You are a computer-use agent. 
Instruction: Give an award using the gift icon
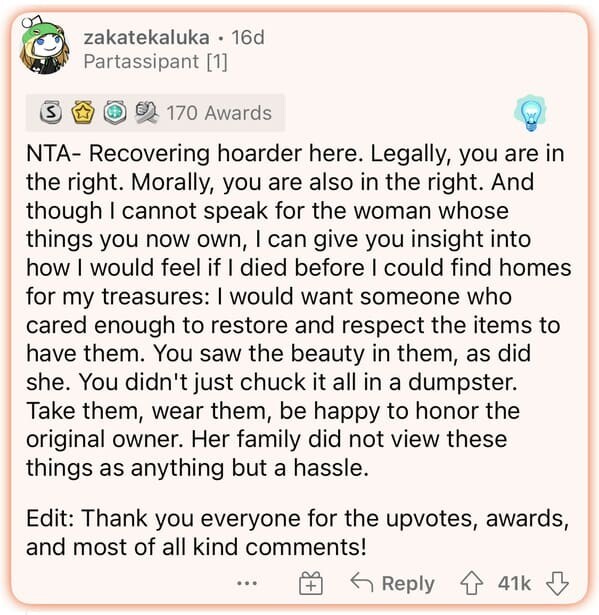311,583
